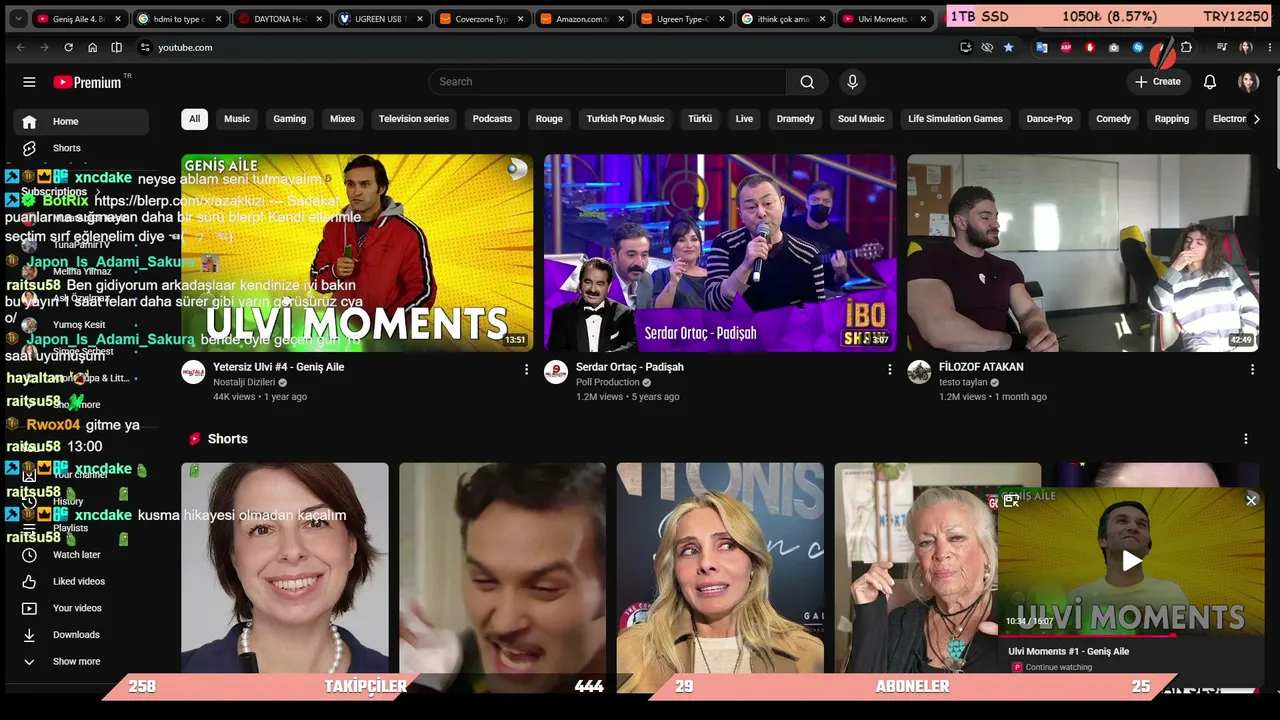Show next filter chips with the arrow
Image resolution: width=1280 pixels, height=720 pixels.
point(1256,119)
